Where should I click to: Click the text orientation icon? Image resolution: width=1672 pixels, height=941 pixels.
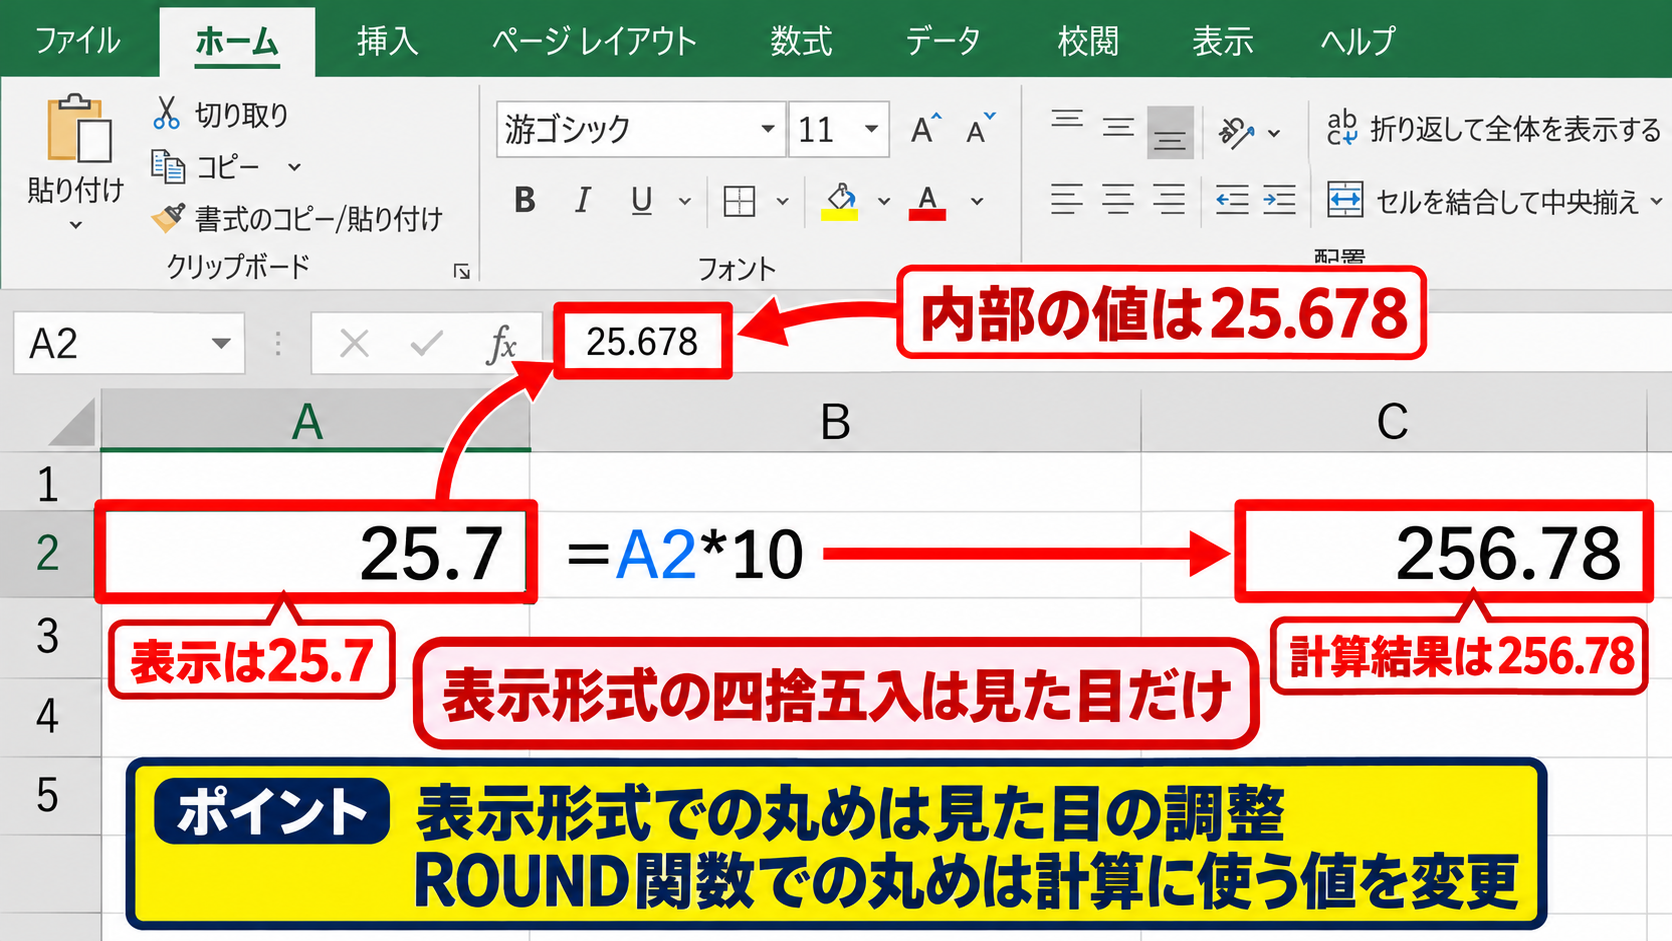(1235, 132)
